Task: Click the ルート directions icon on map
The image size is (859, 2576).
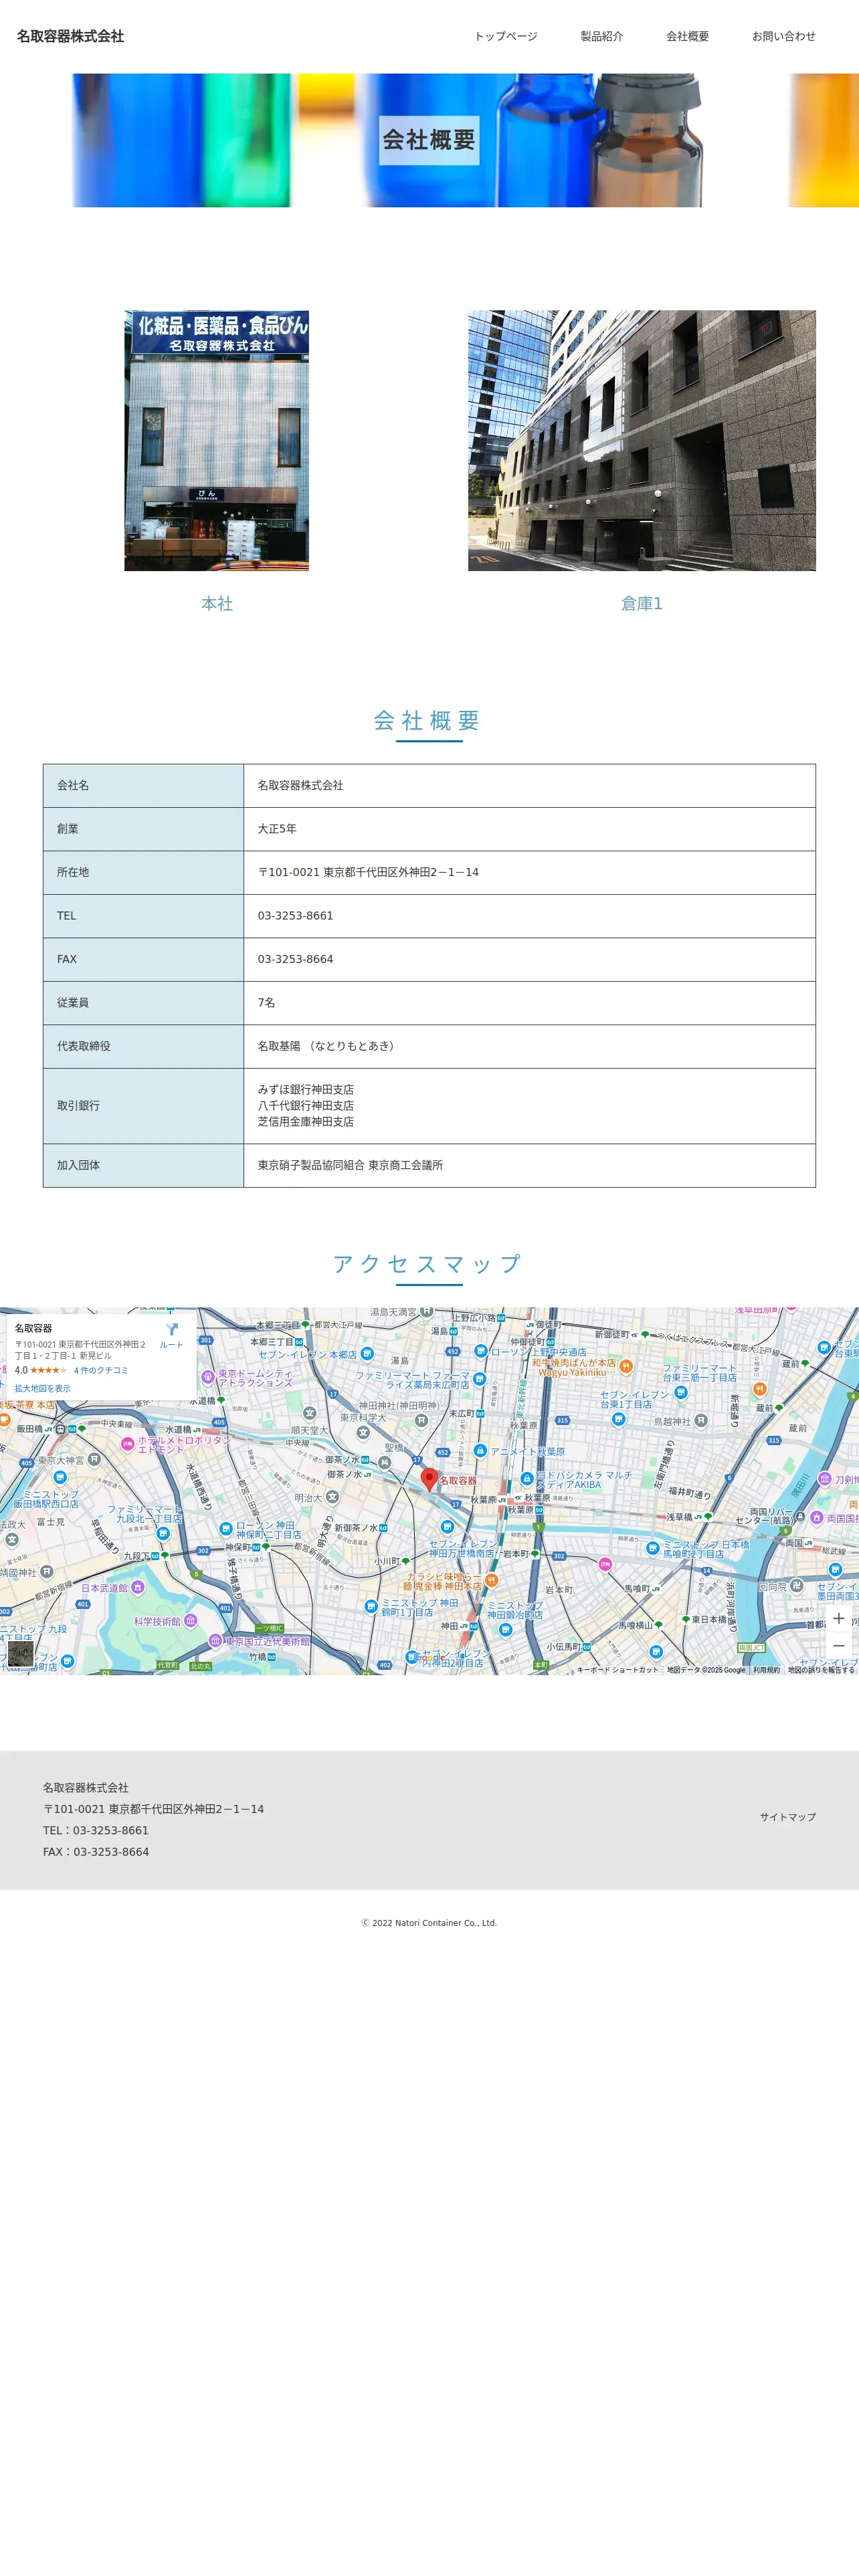Action: coord(172,1336)
